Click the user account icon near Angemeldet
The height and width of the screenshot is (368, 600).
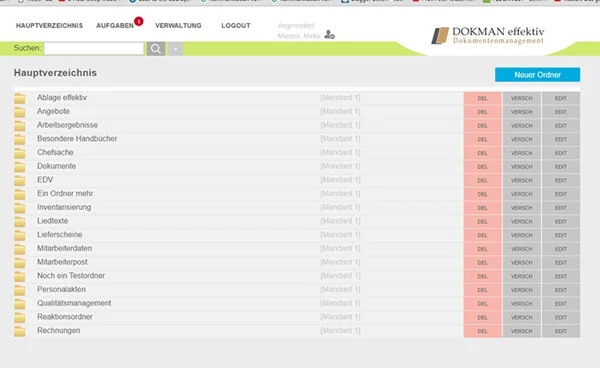pyautogui.click(x=329, y=35)
